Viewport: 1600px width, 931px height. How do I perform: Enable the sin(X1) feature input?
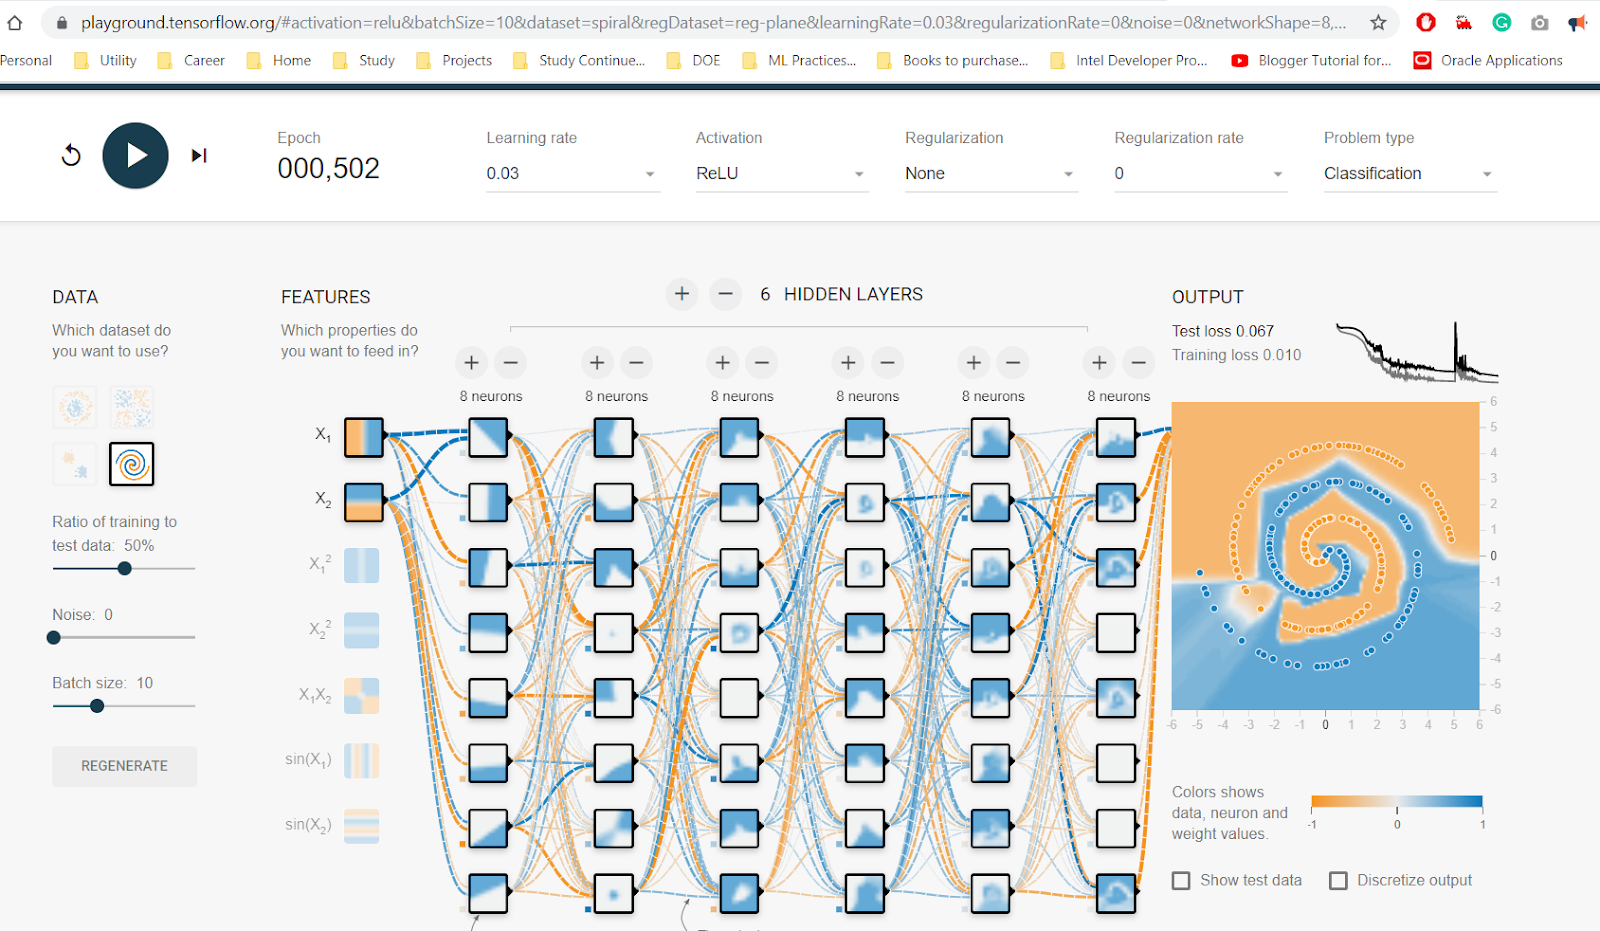[362, 760]
